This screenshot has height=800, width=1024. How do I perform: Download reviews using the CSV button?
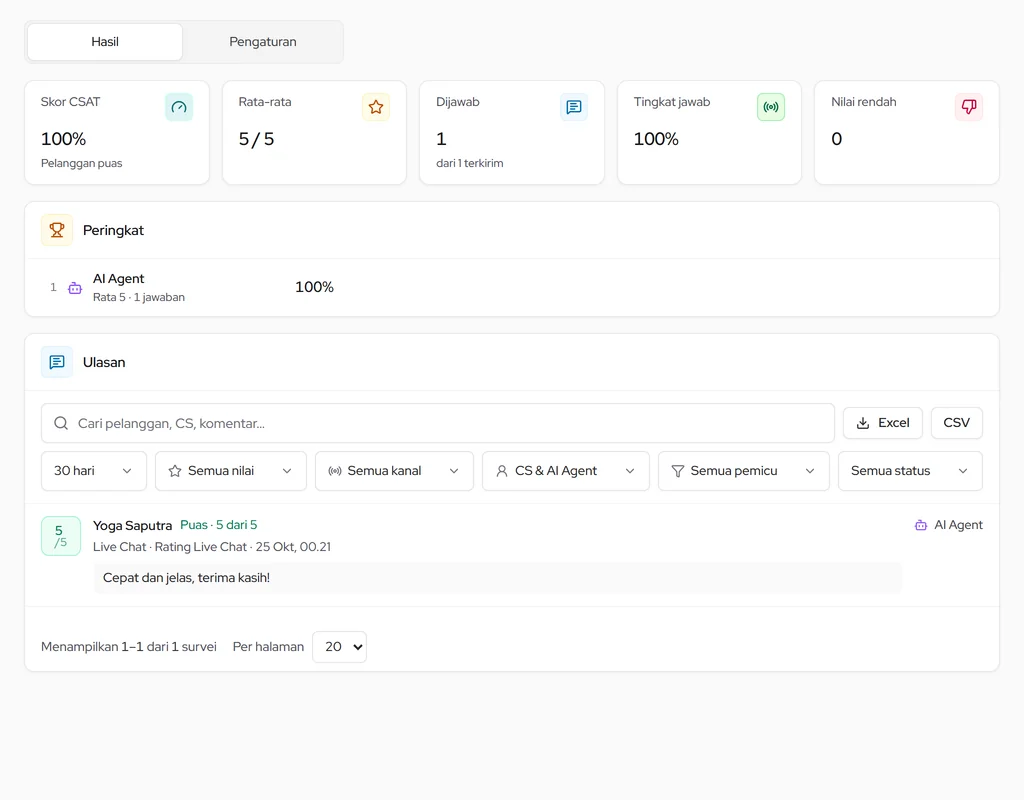[x=956, y=423]
